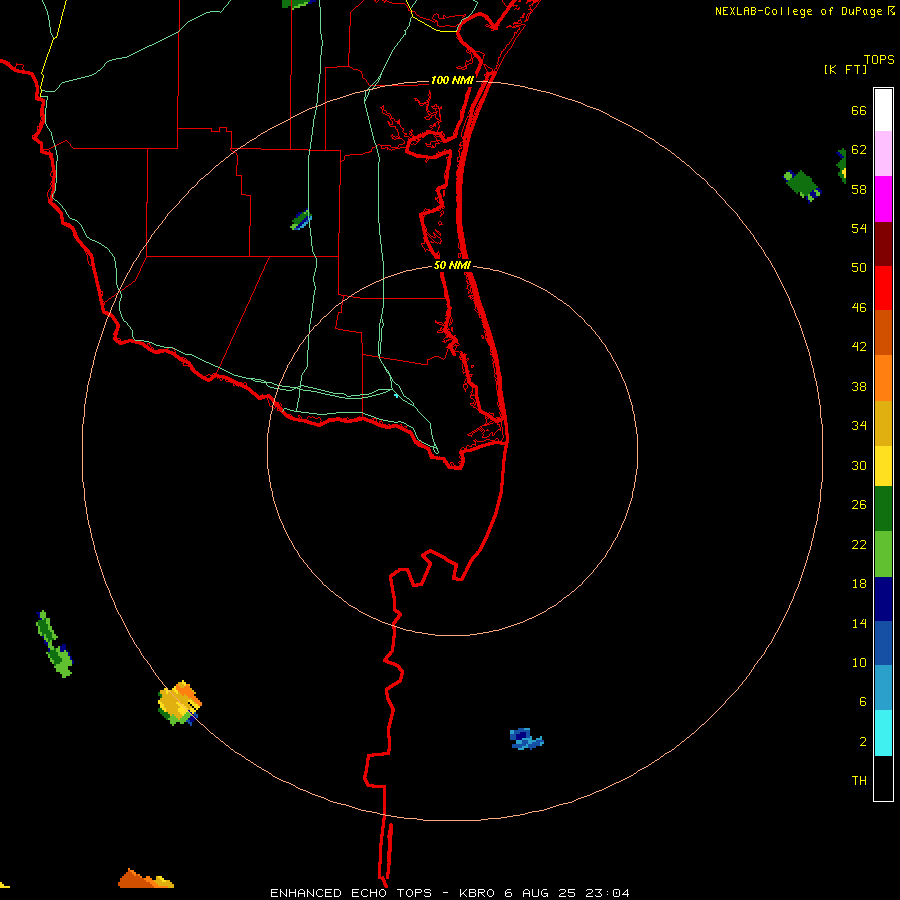
Task: Click the orange echo at the bottom edge
Action: (146, 879)
